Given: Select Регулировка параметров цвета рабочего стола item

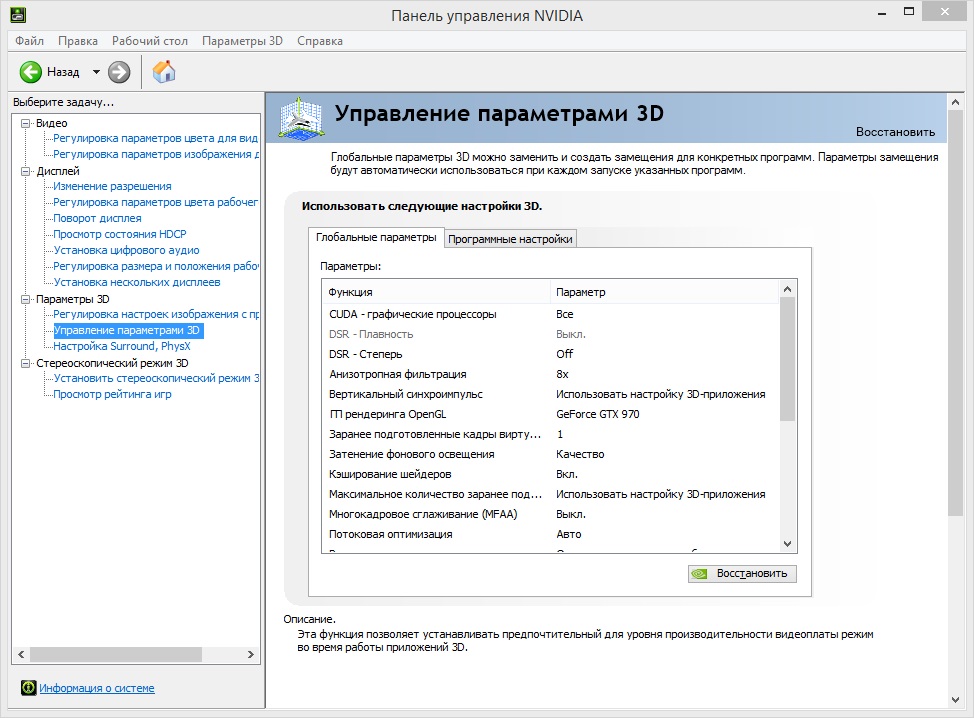Looking at the screenshot, I should (x=155, y=202).
